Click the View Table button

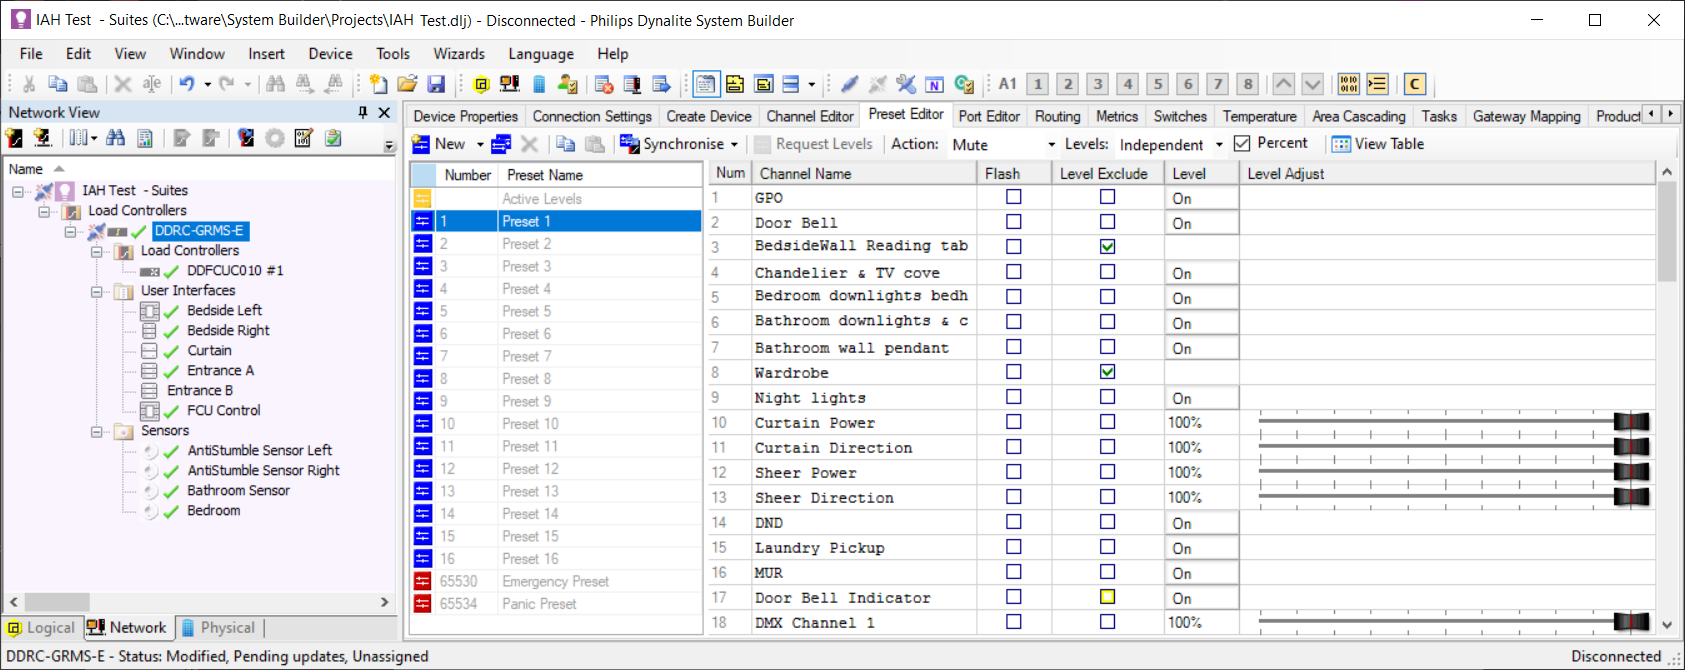point(1378,144)
